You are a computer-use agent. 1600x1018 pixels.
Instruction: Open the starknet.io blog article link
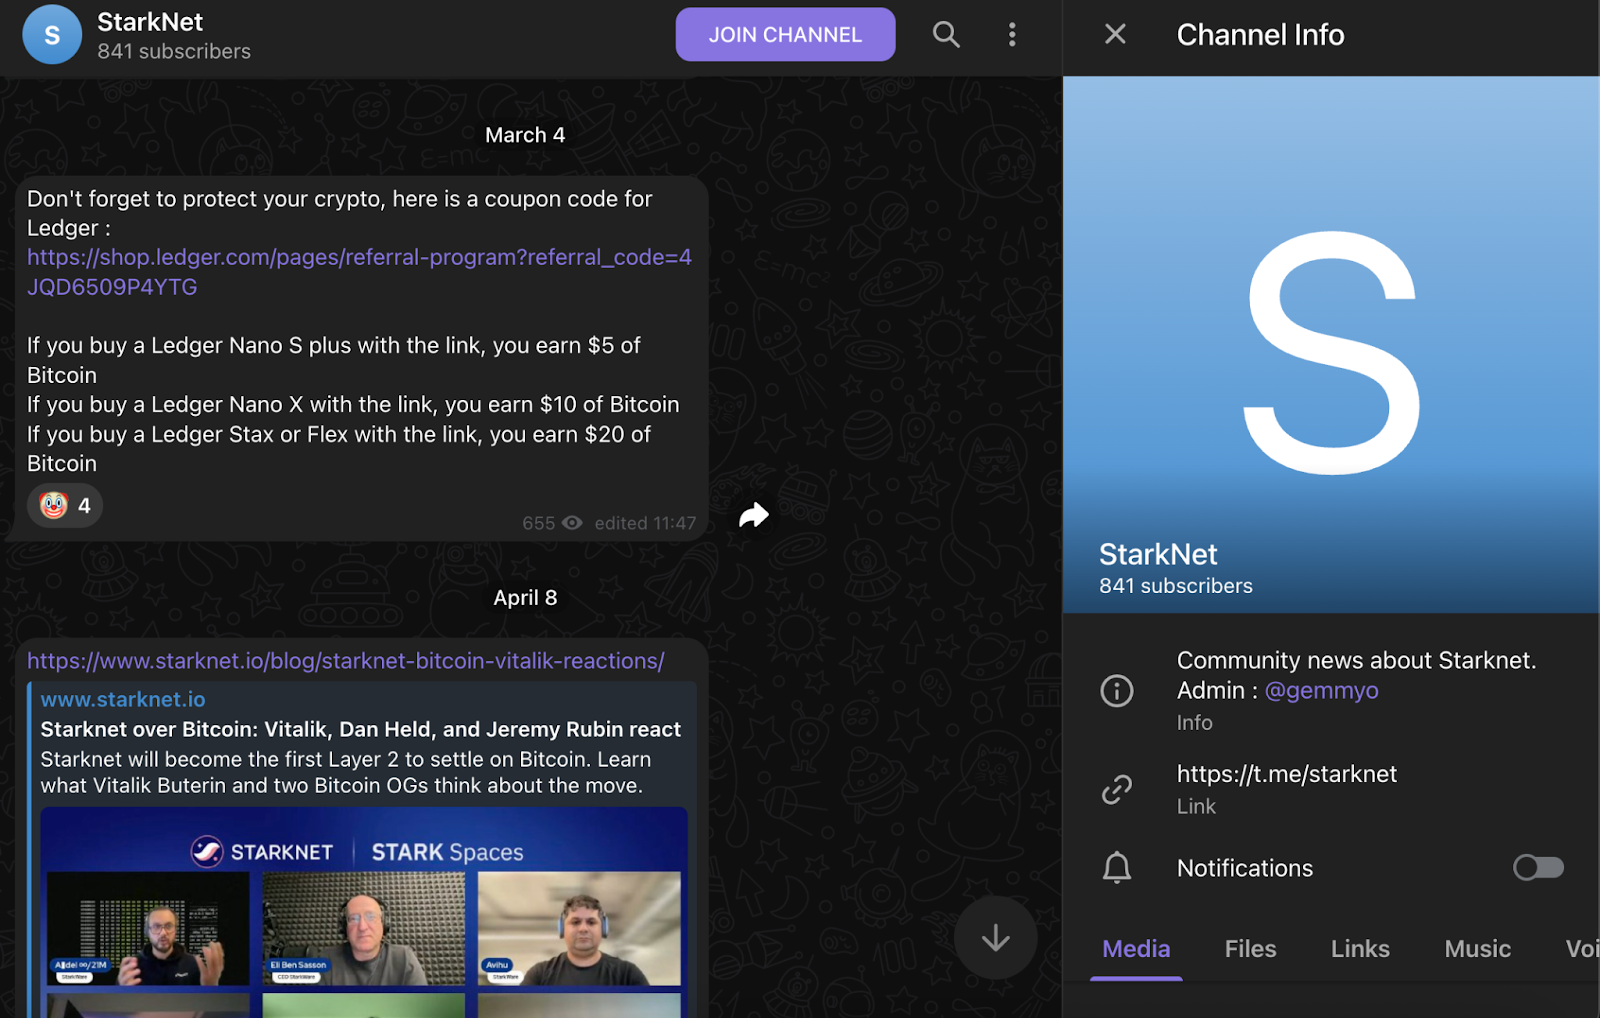[x=345, y=661]
